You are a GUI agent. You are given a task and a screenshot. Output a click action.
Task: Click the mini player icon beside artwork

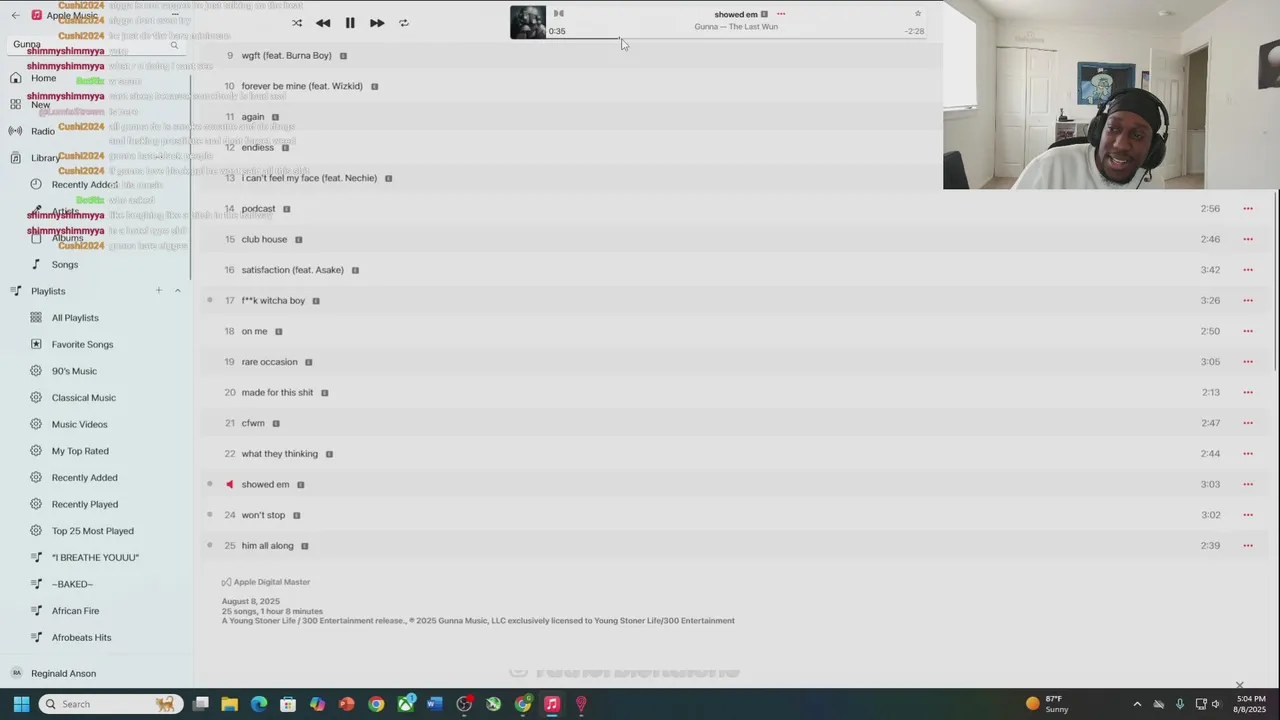click(x=559, y=13)
